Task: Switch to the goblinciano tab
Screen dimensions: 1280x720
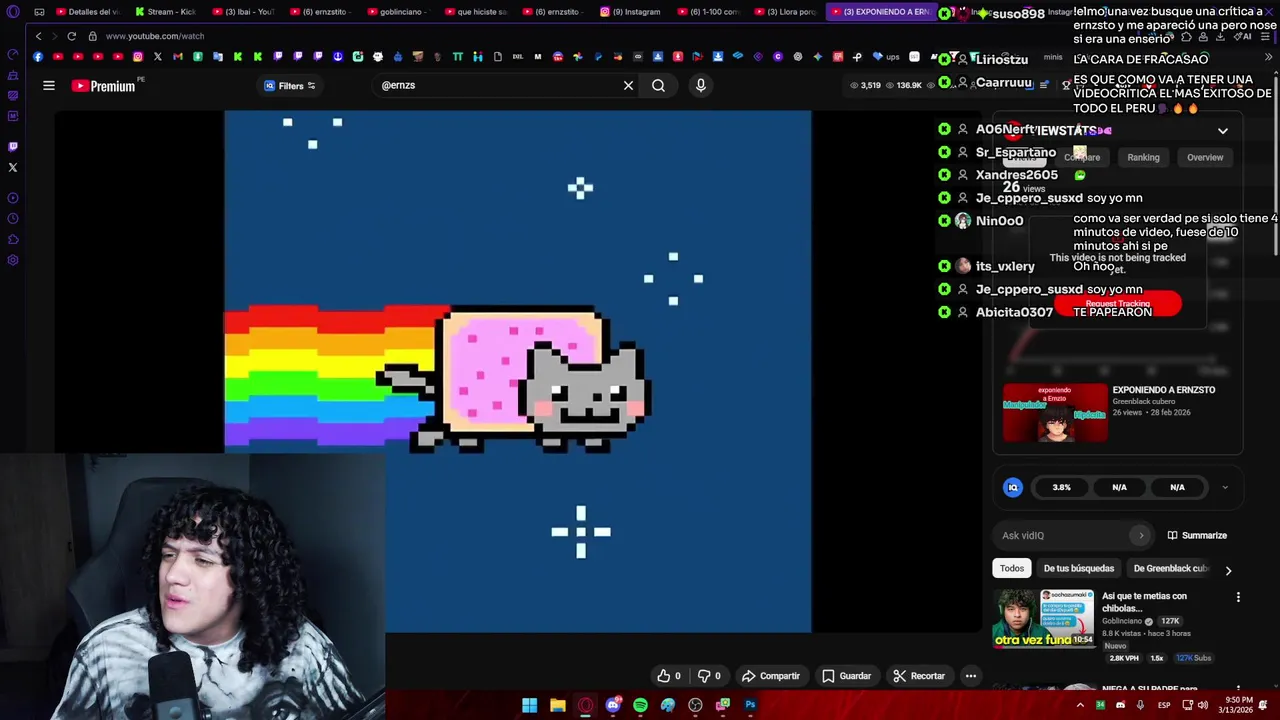Action: 396,12
